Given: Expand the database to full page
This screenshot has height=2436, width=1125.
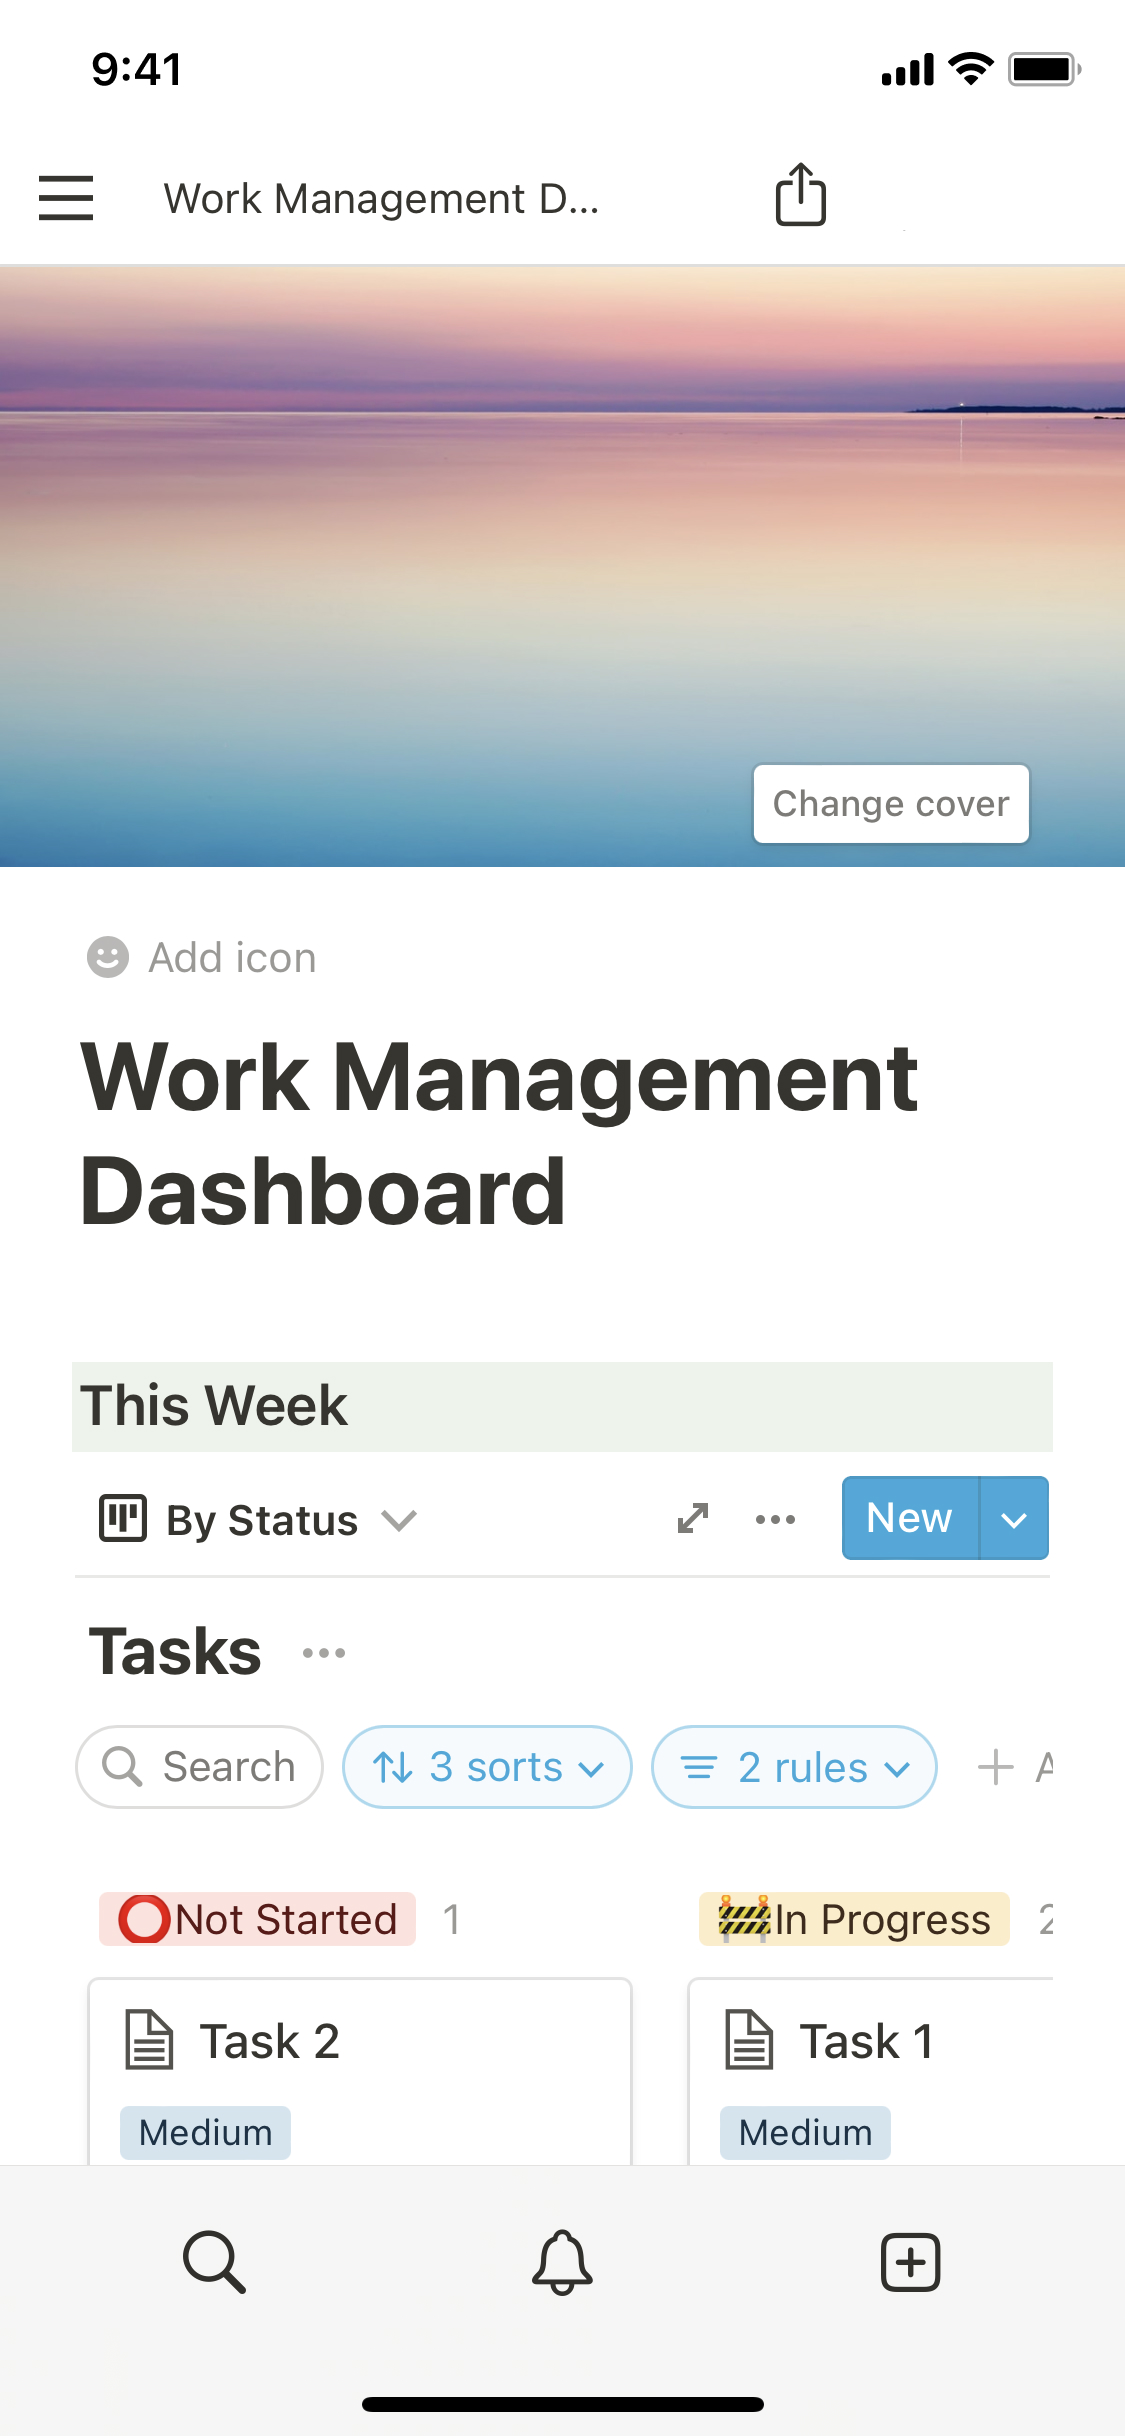Looking at the screenshot, I should 693,1518.
